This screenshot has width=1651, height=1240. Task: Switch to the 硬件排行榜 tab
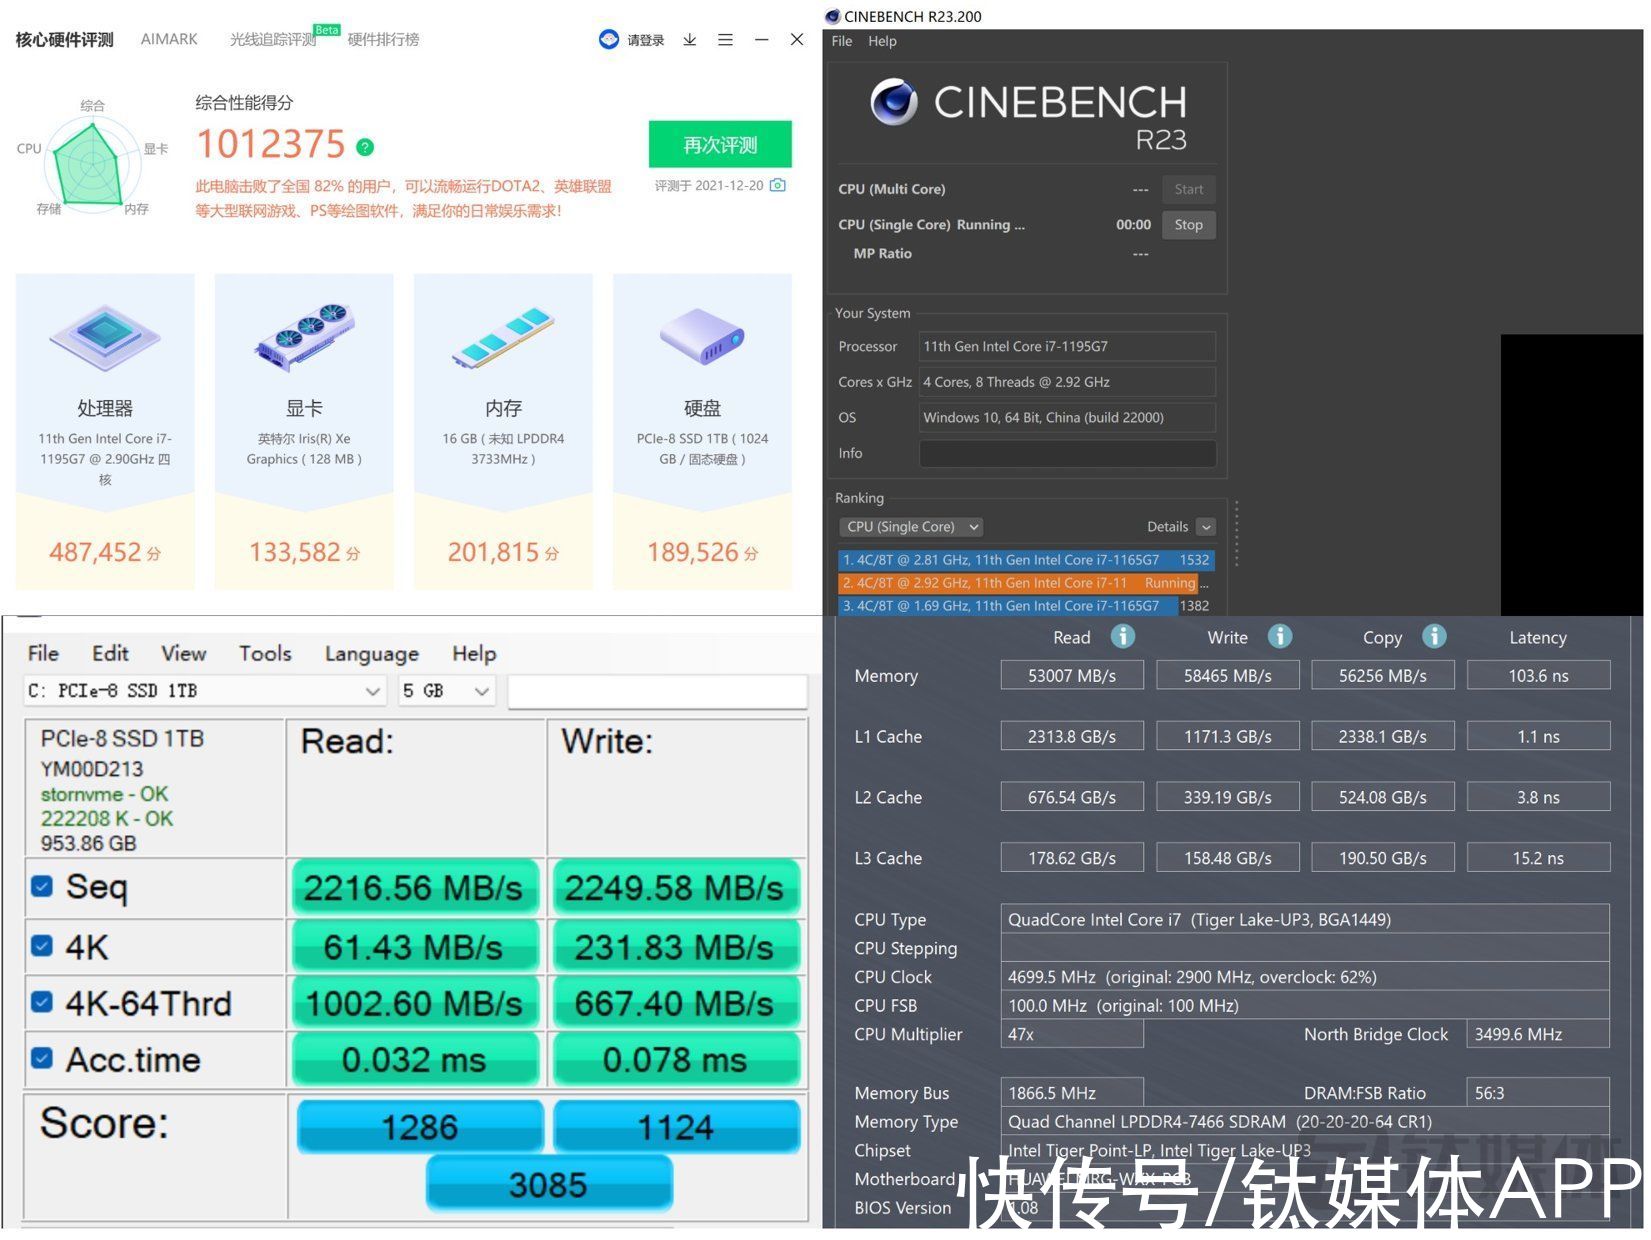click(384, 40)
